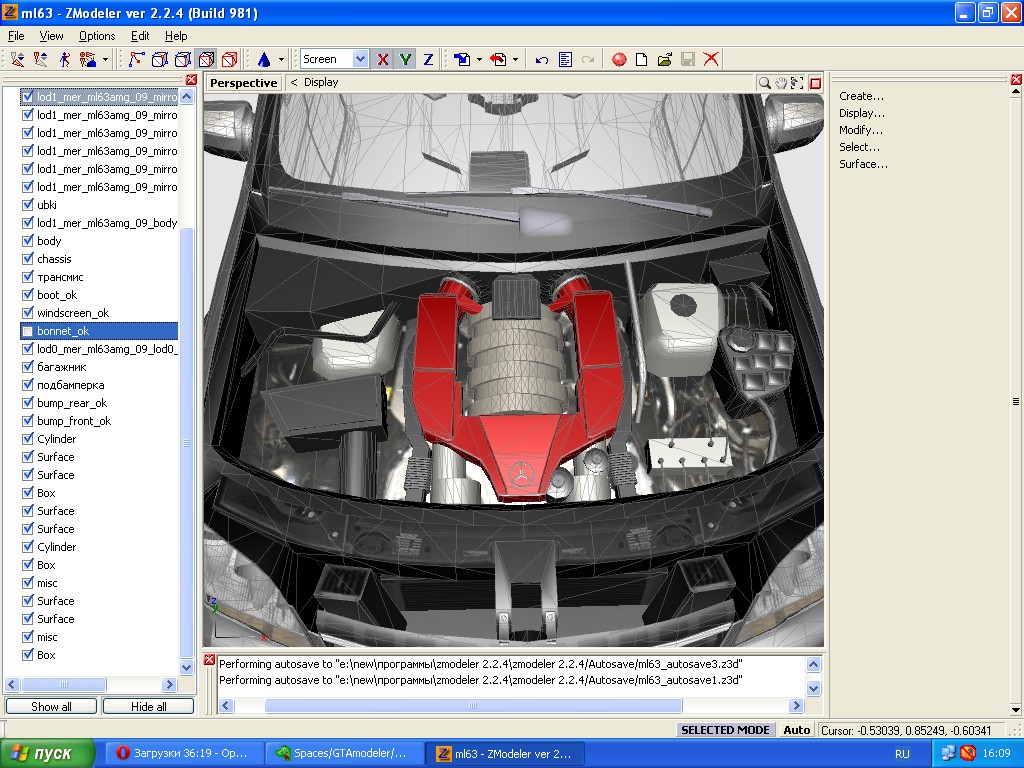
Task: Toggle the boot_ok visibility checkbox
Action: (27, 295)
